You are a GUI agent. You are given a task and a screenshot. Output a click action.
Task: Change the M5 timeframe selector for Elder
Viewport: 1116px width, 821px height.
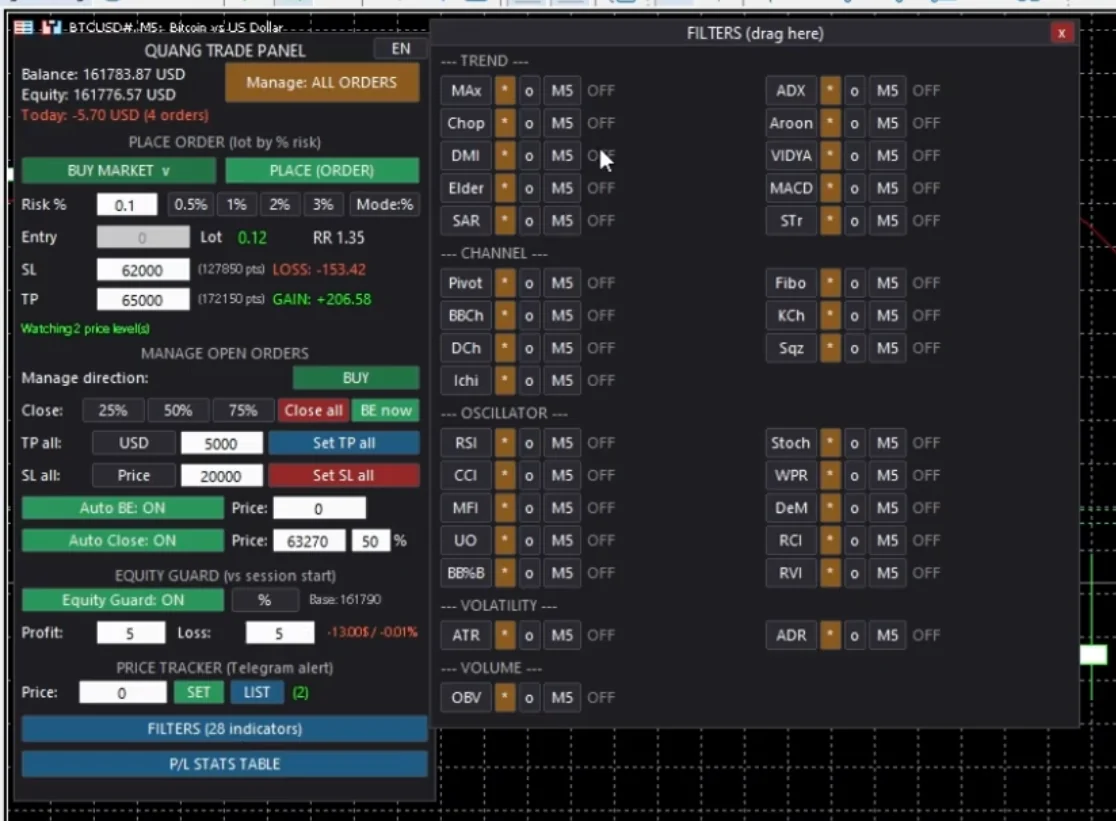[562, 189]
